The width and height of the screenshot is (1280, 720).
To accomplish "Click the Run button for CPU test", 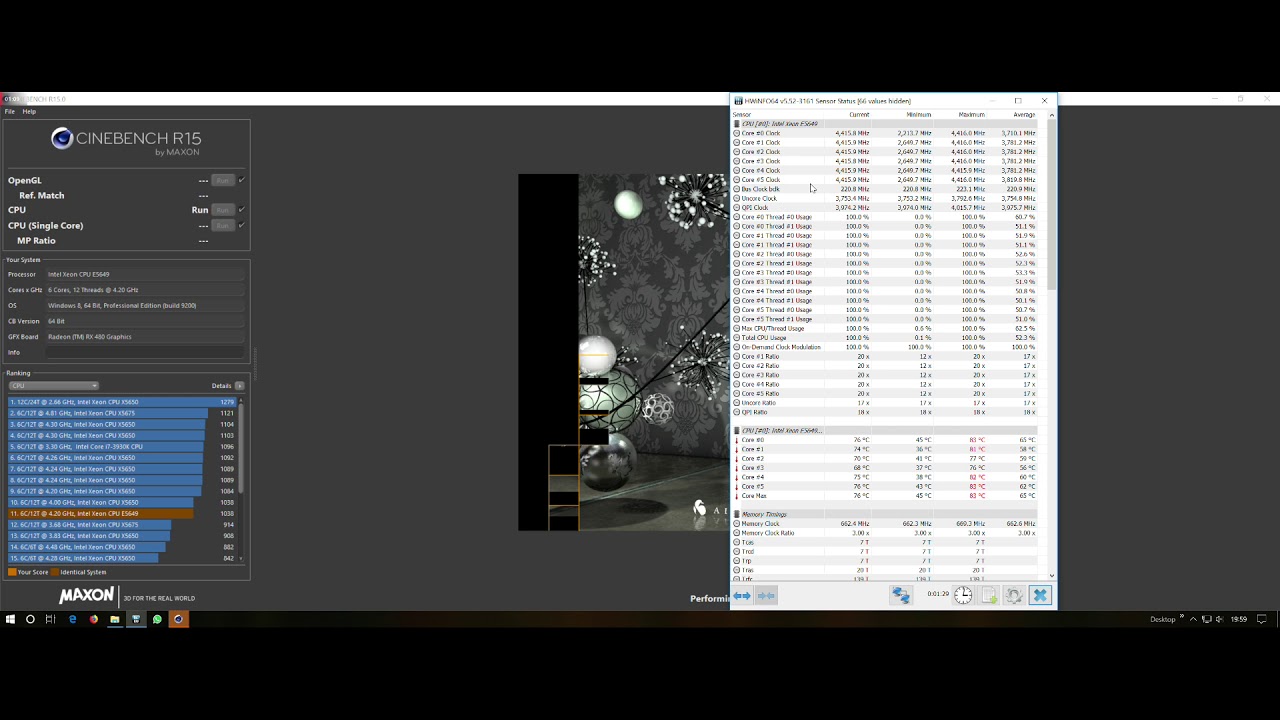I will [222, 210].
